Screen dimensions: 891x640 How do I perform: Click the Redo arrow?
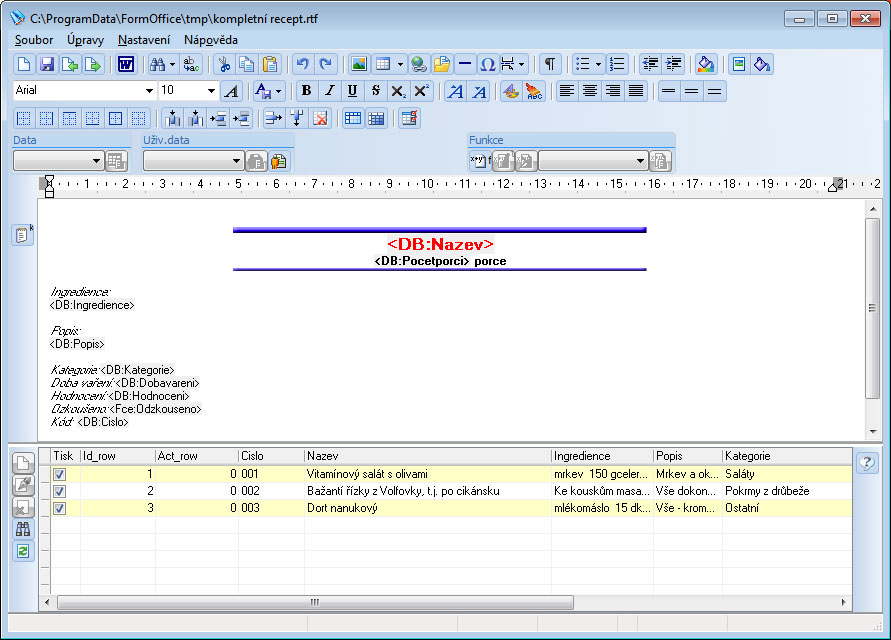pyautogui.click(x=326, y=64)
